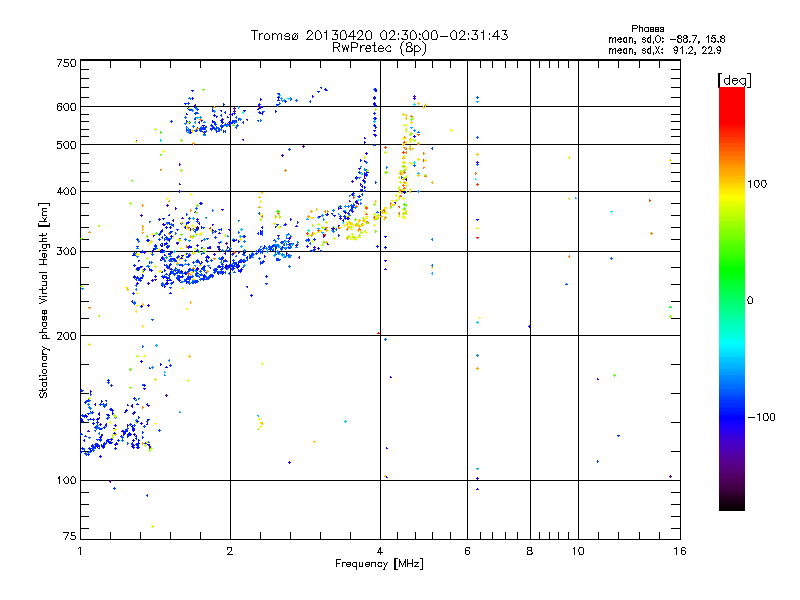
Task: Click the 'mean, sd,O: -88.7, 15.8' statistics line
Action: pyautogui.click(x=666, y=39)
